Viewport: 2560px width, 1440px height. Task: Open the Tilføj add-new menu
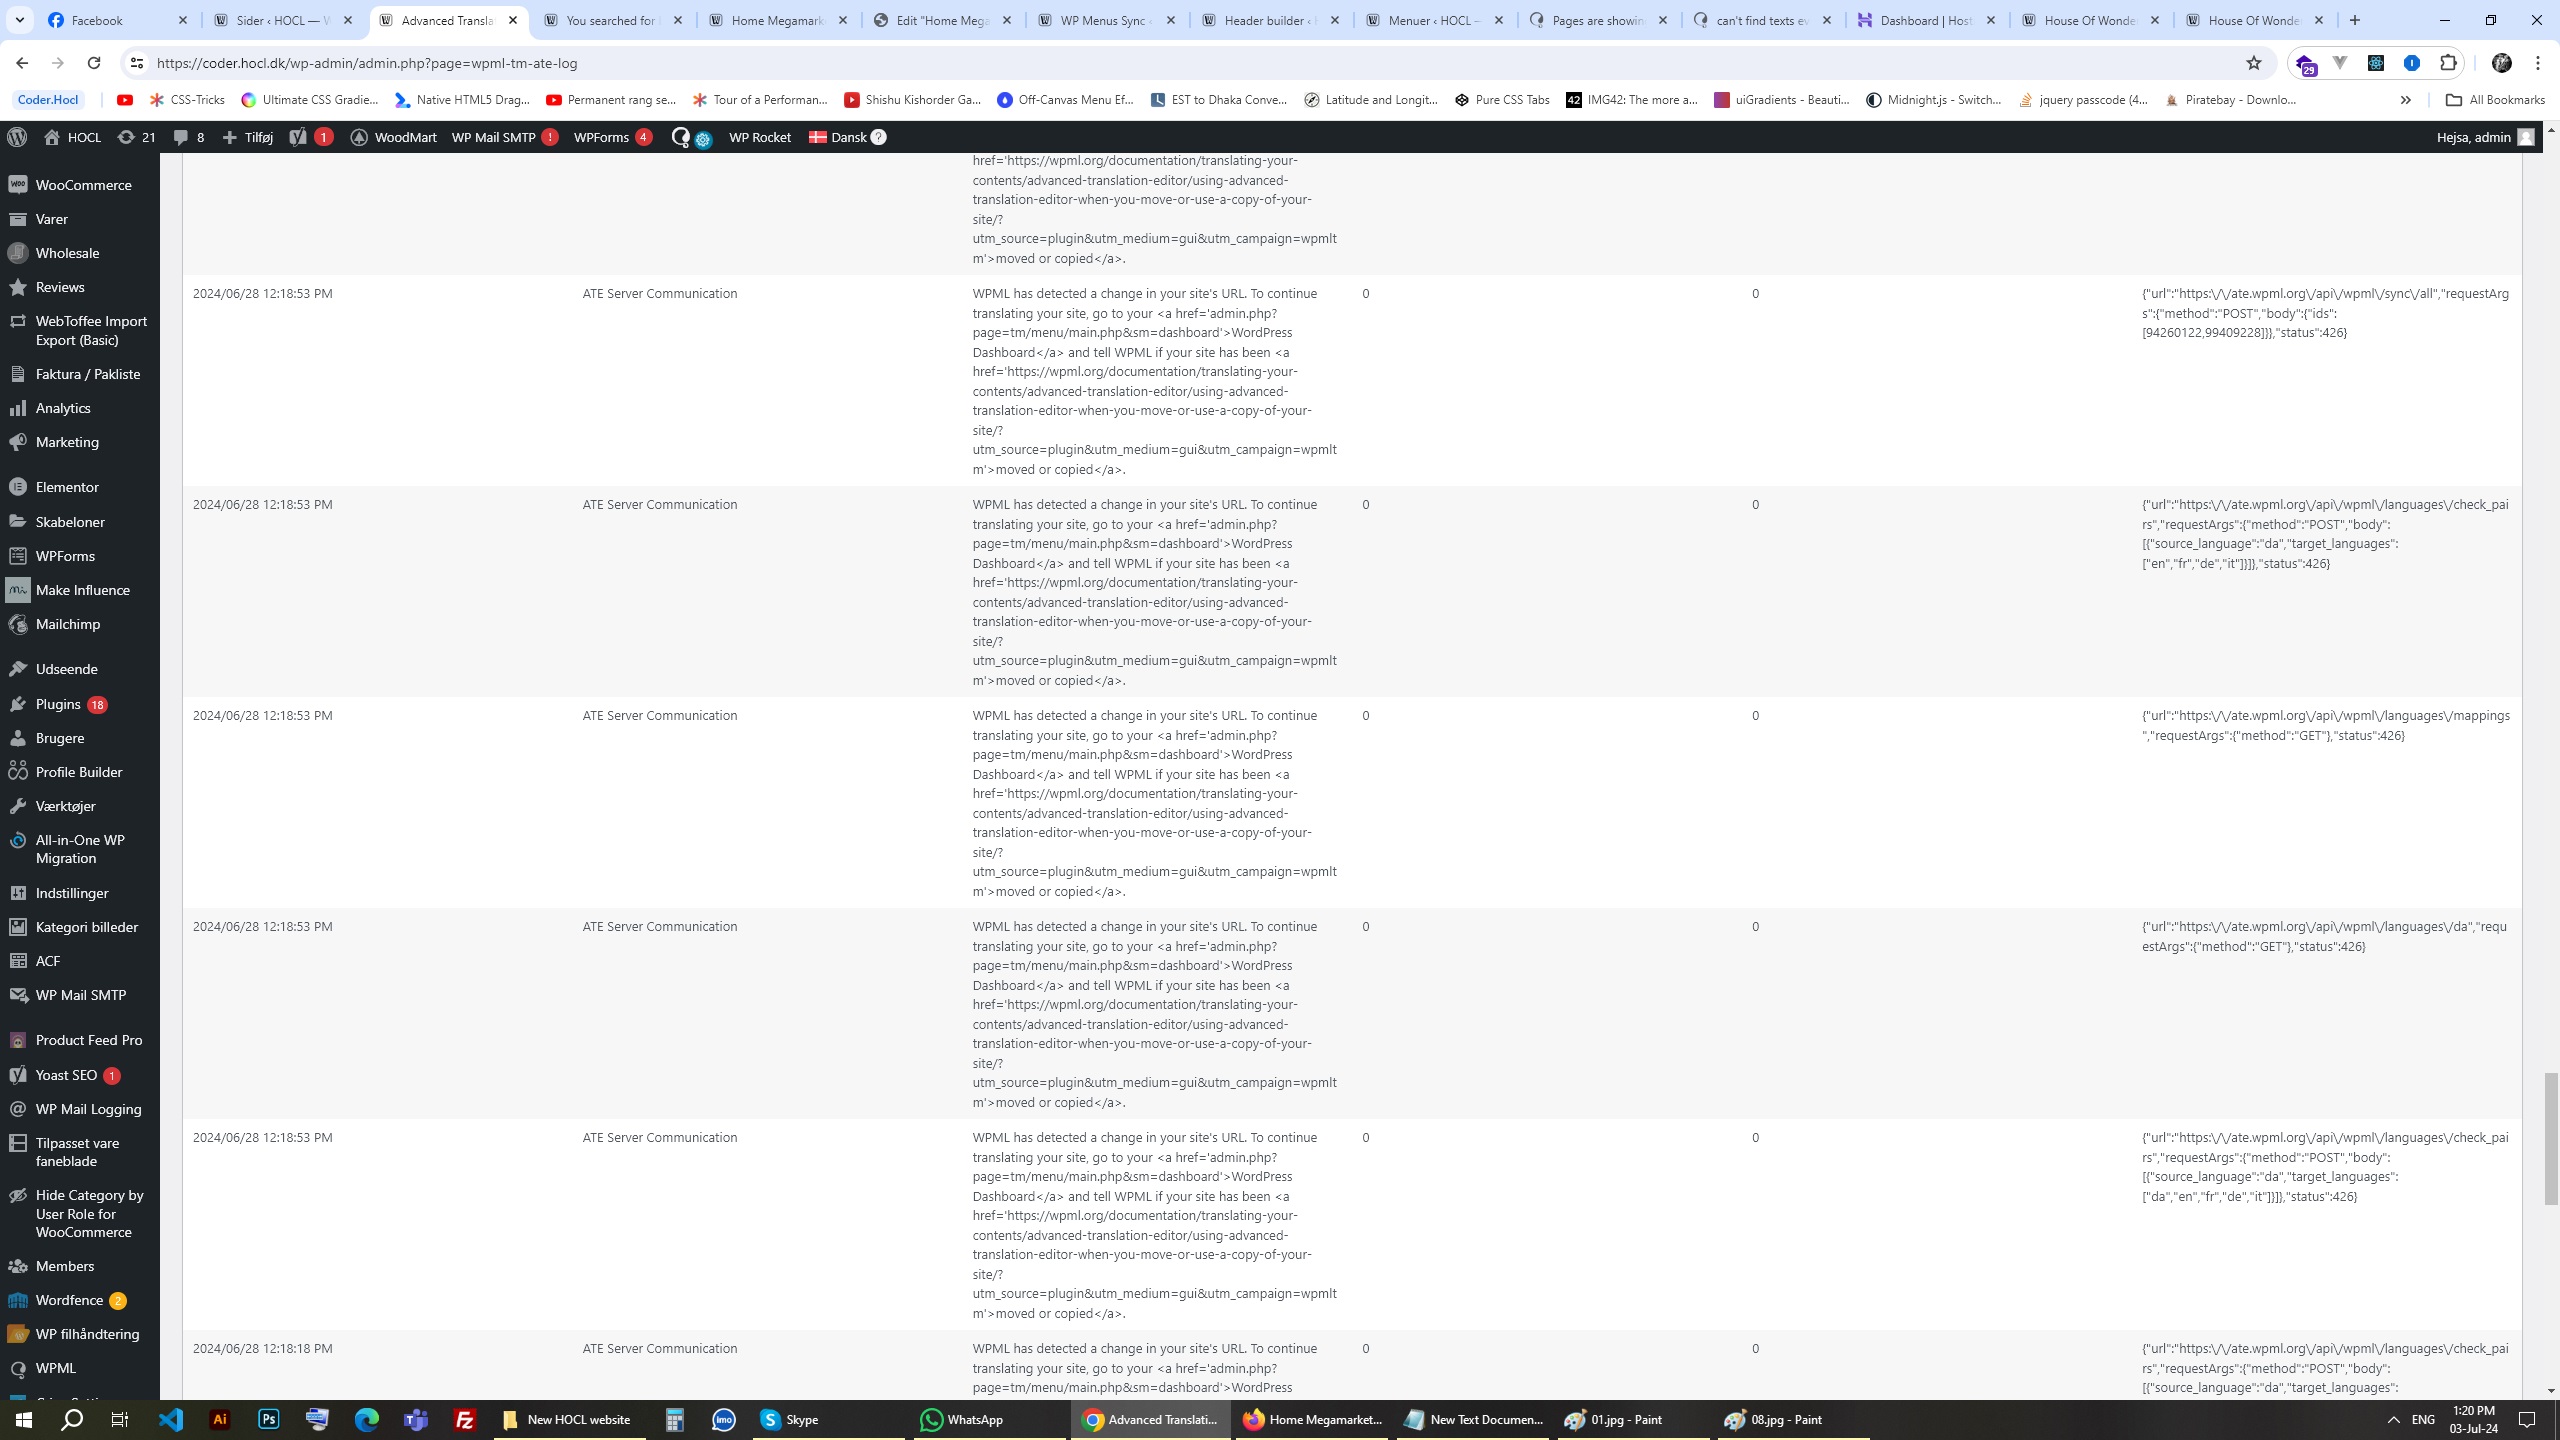(x=248, y=137)
